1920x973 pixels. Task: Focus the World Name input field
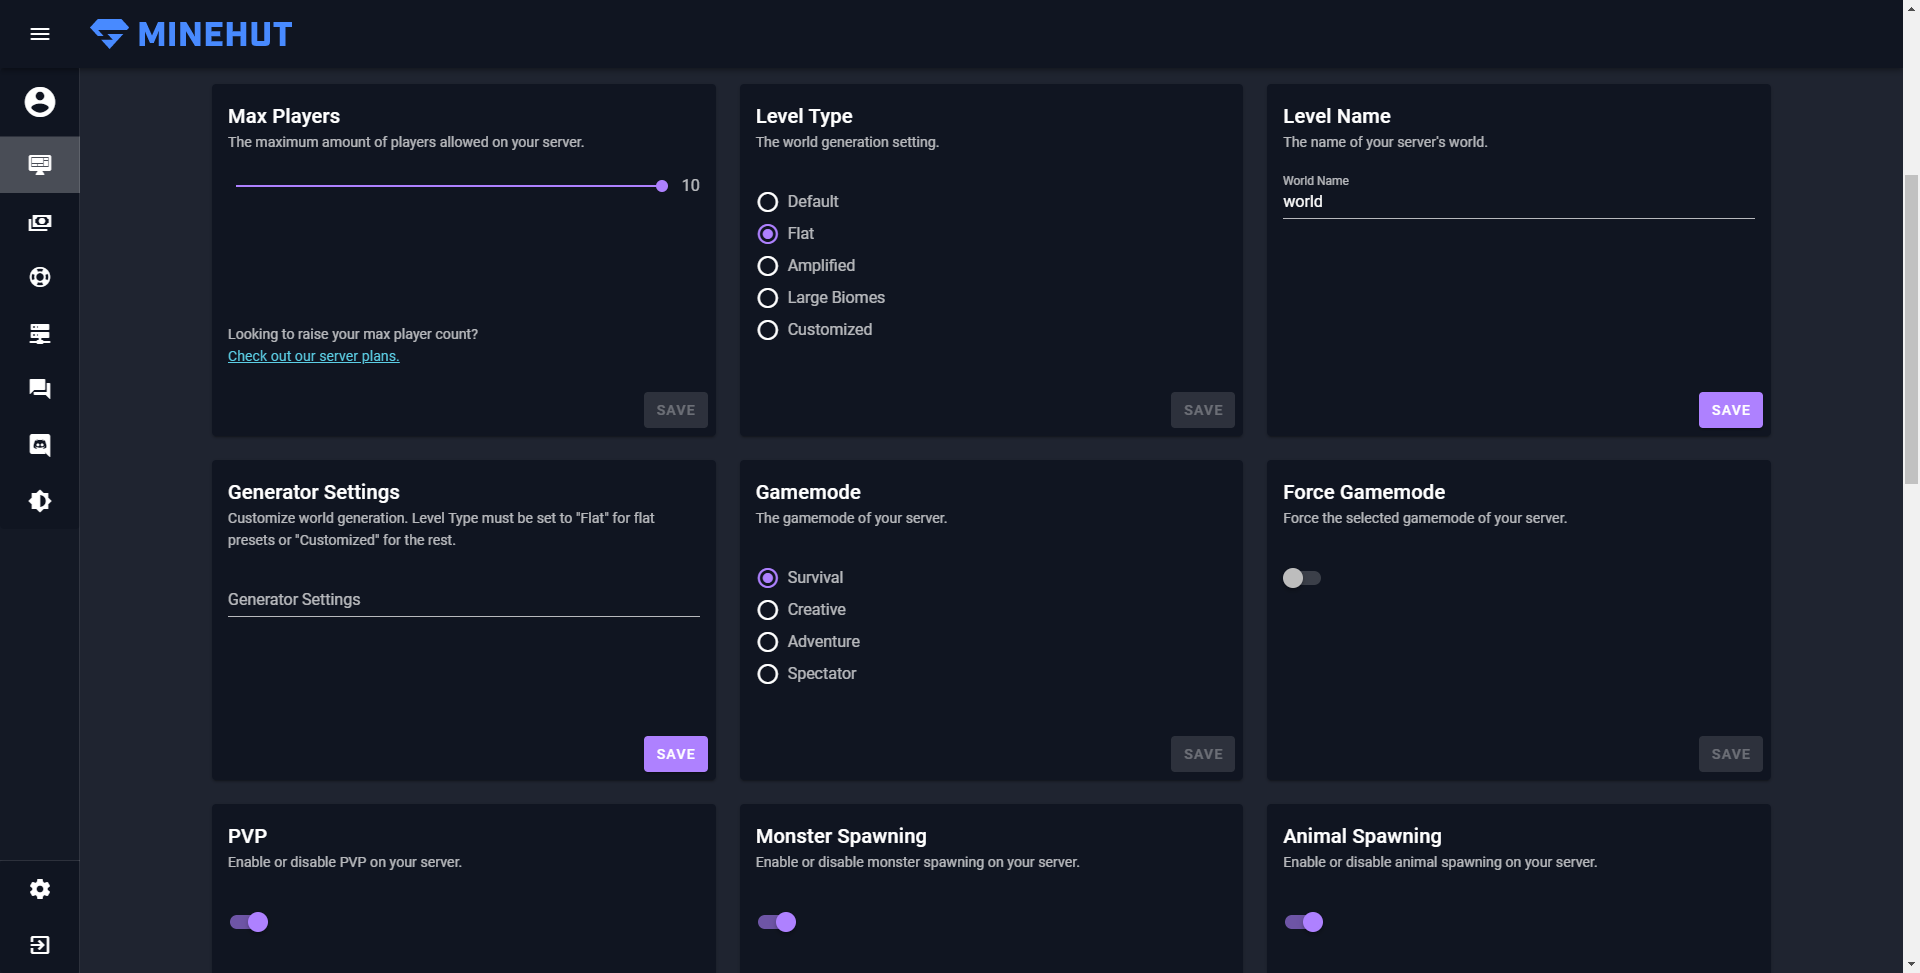coord(1519,202)
